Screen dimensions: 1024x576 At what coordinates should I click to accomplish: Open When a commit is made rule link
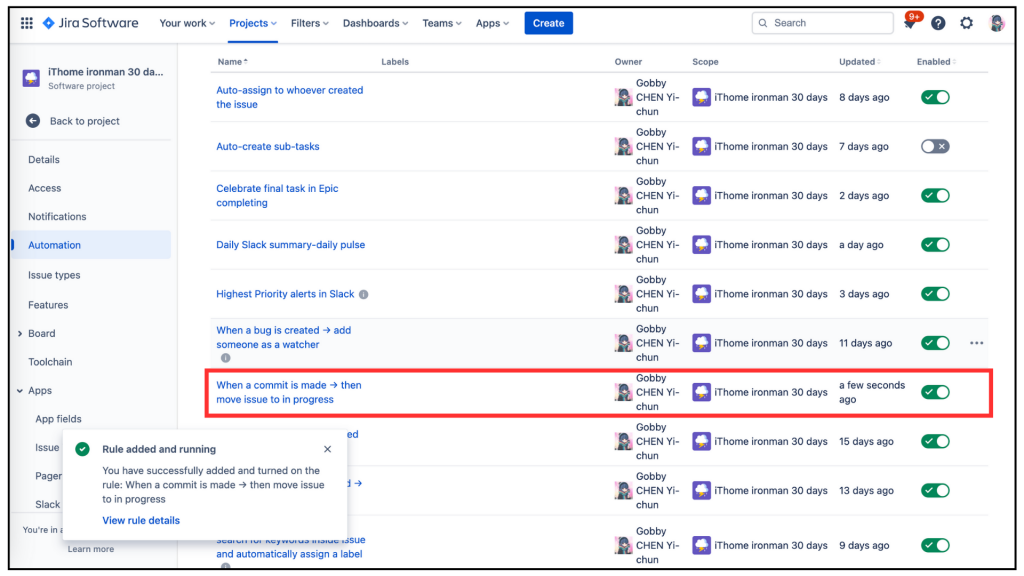289,392
